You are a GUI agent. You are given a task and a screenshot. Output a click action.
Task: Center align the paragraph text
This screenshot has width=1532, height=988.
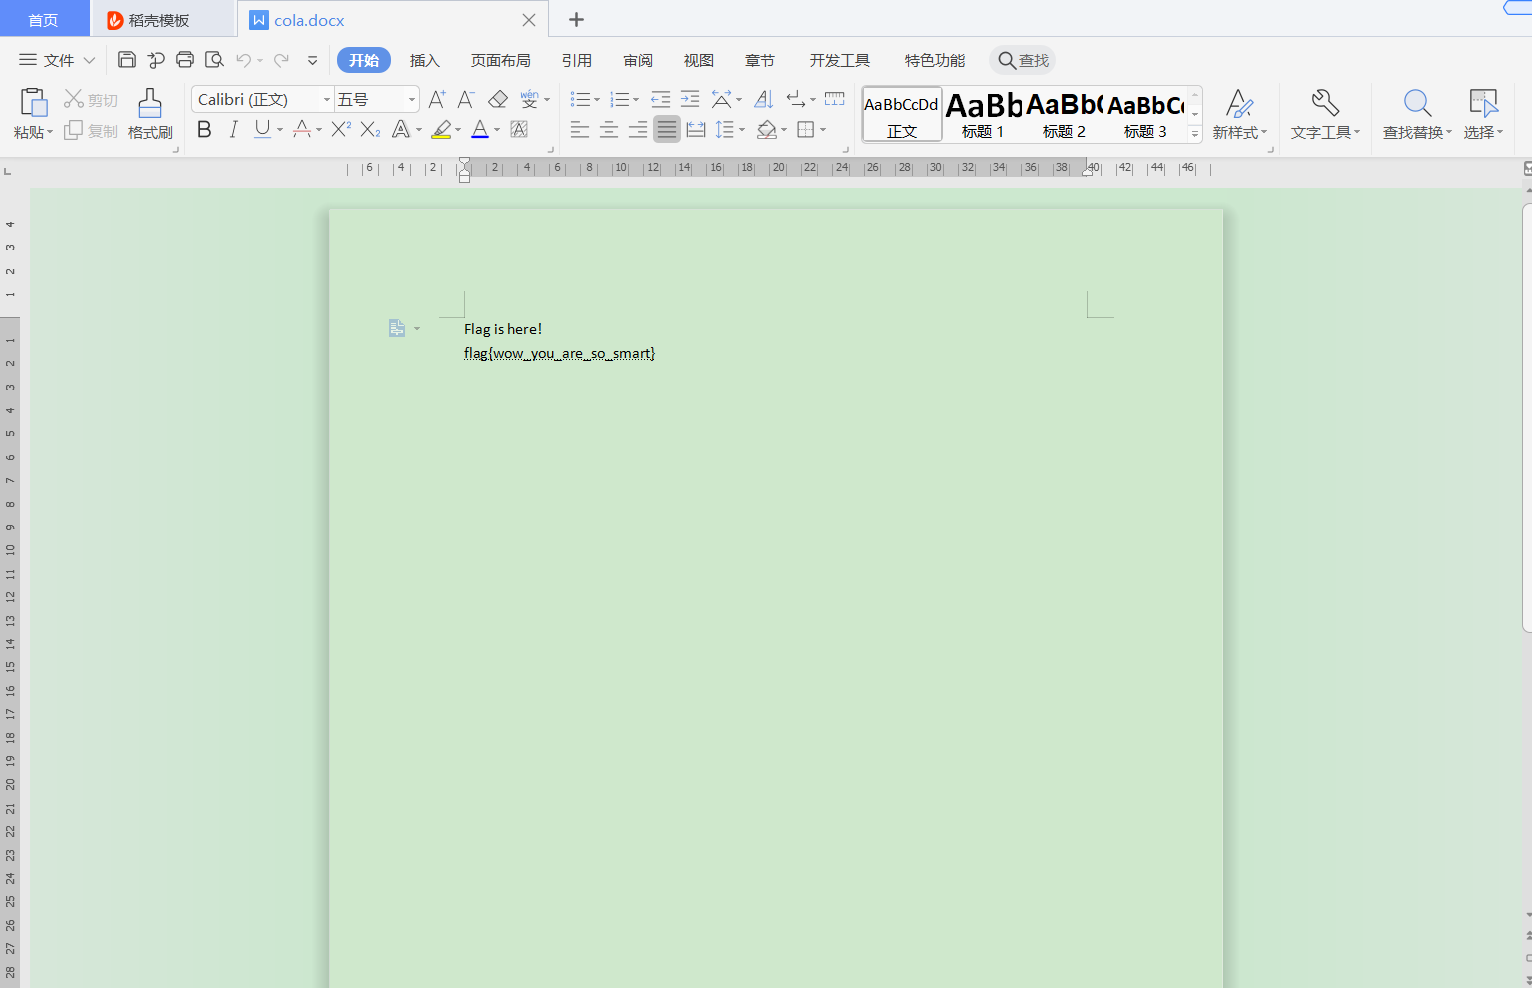click(x=609, y=129)
